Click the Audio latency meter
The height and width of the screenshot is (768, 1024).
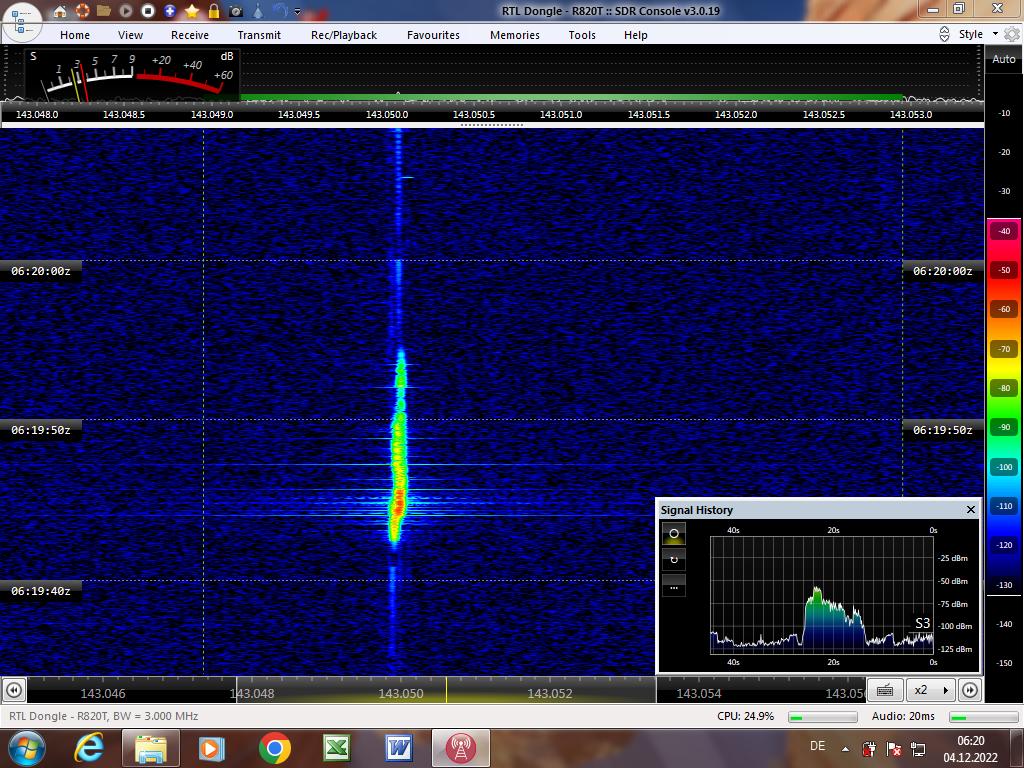[985, 717]
